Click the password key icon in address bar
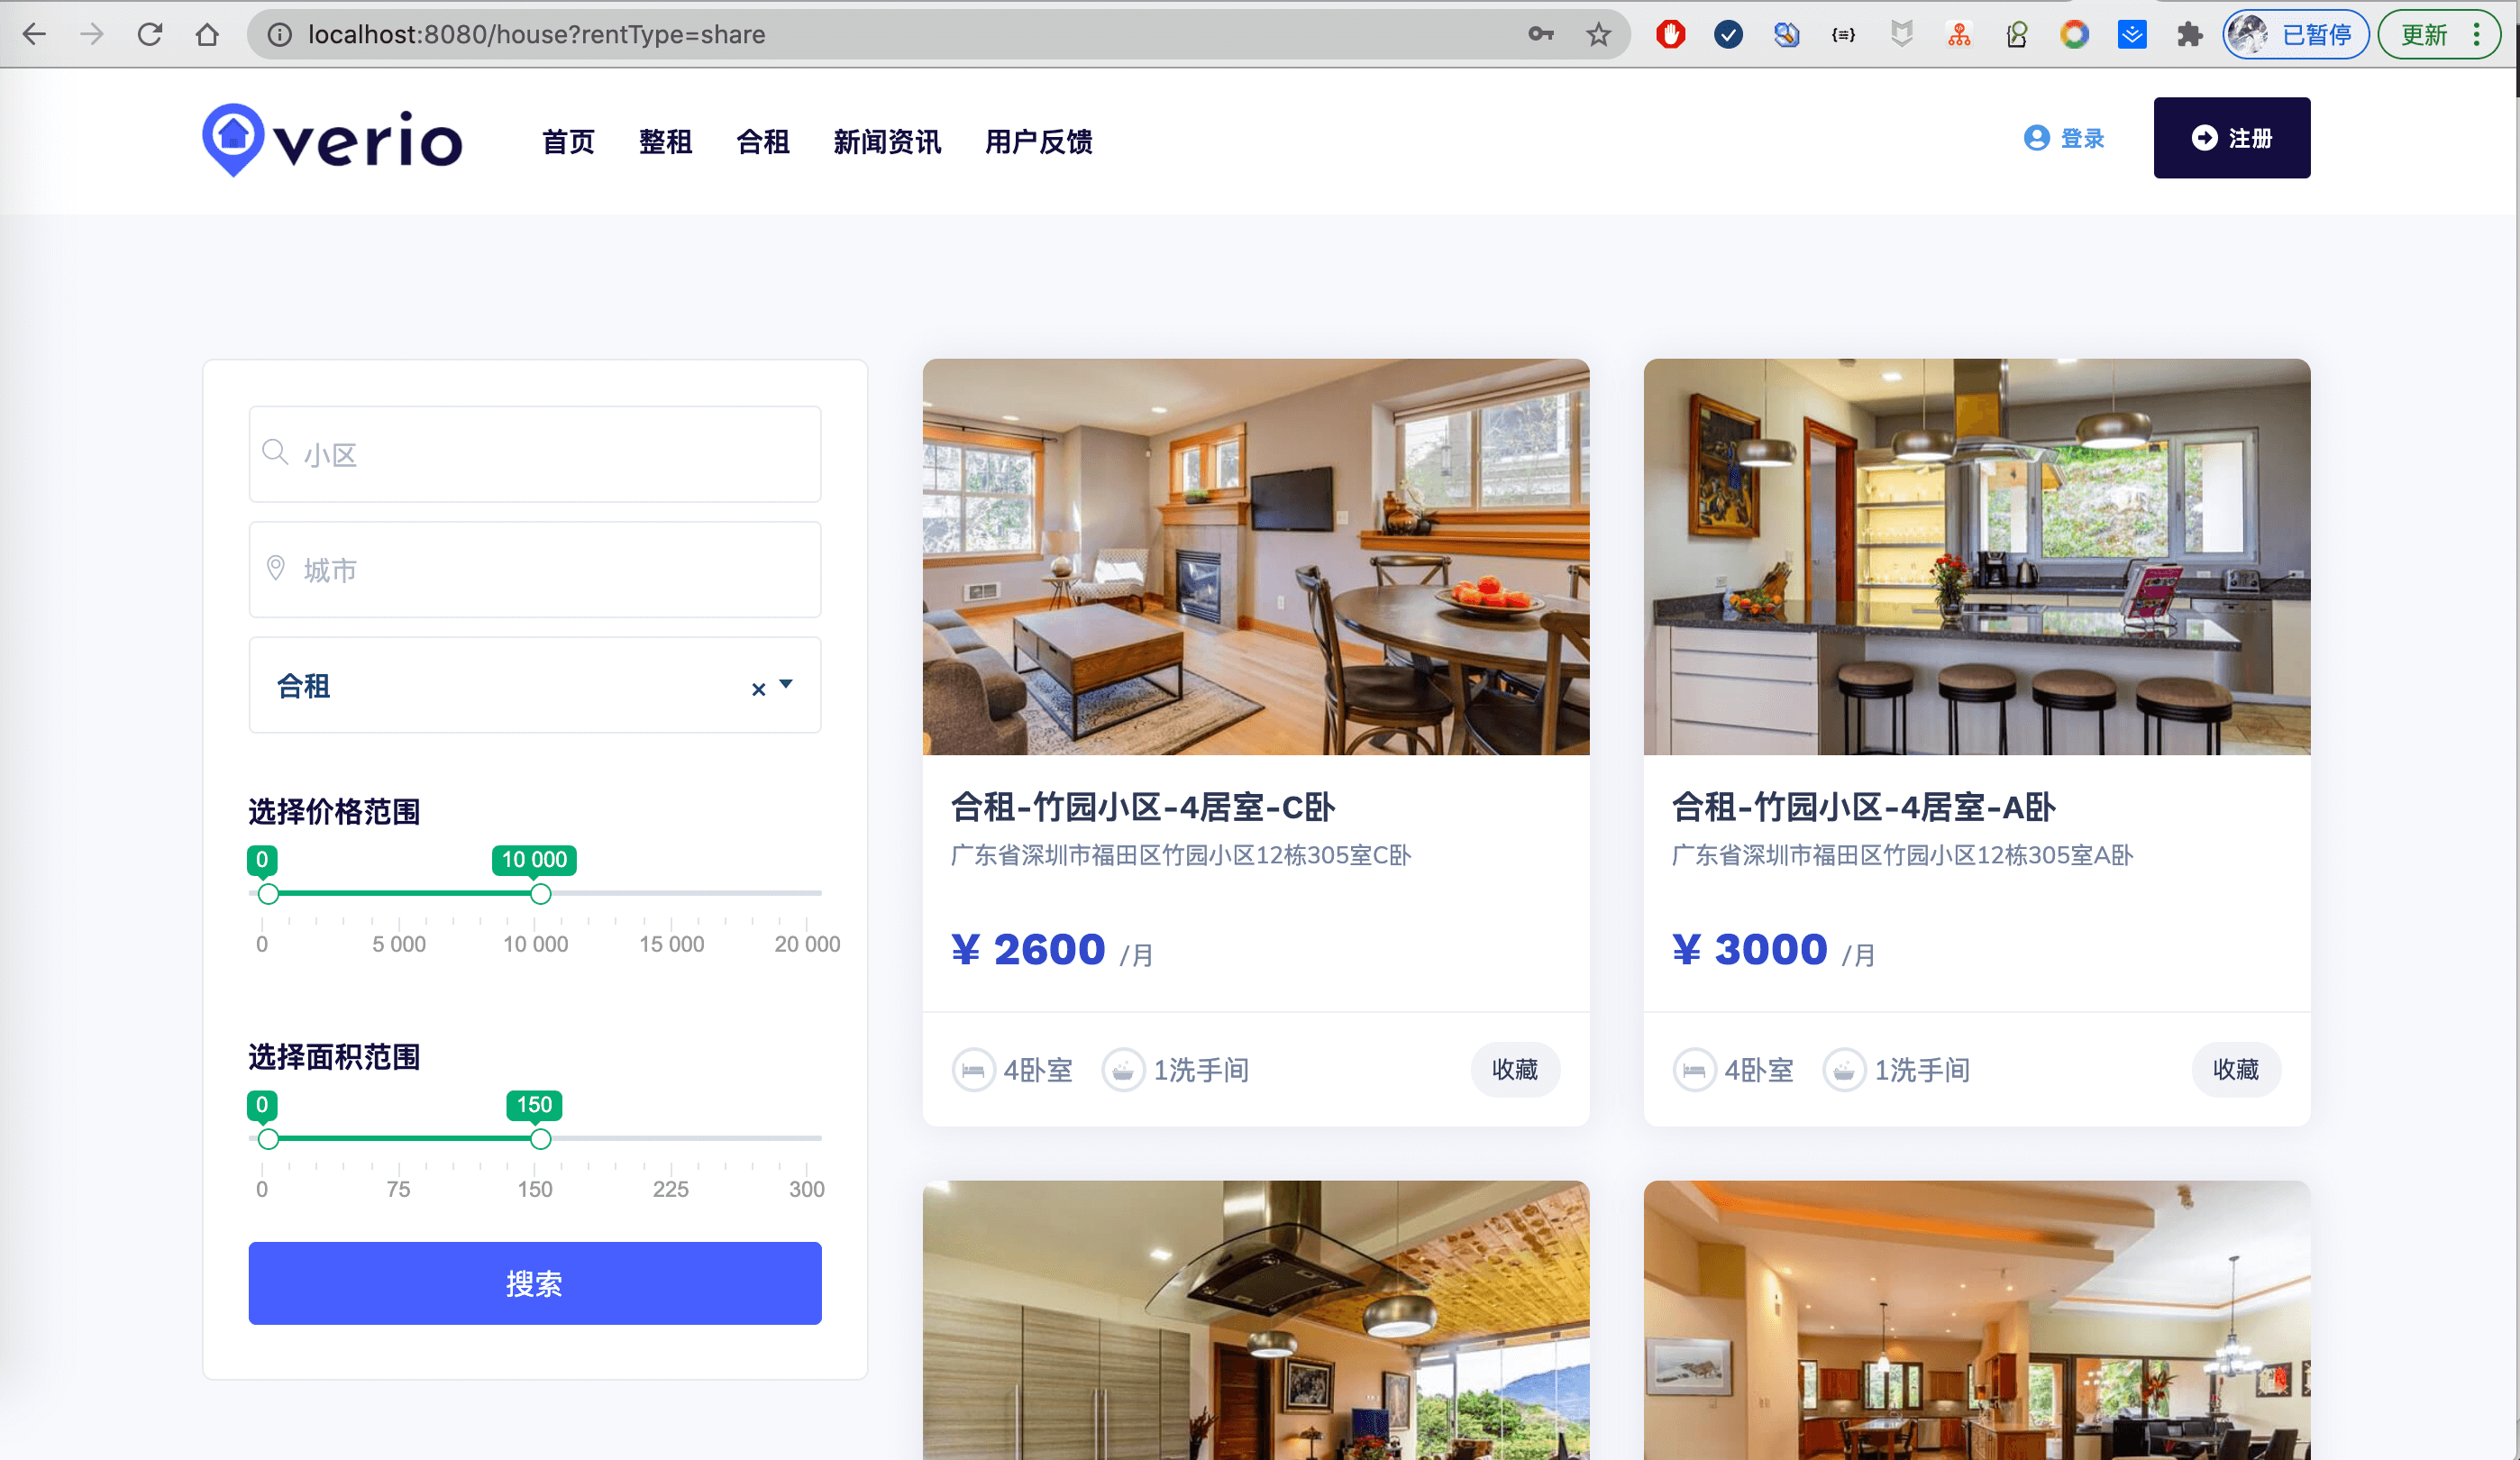This screenshot has width=2520, height=1460. tap(1540, 34)
